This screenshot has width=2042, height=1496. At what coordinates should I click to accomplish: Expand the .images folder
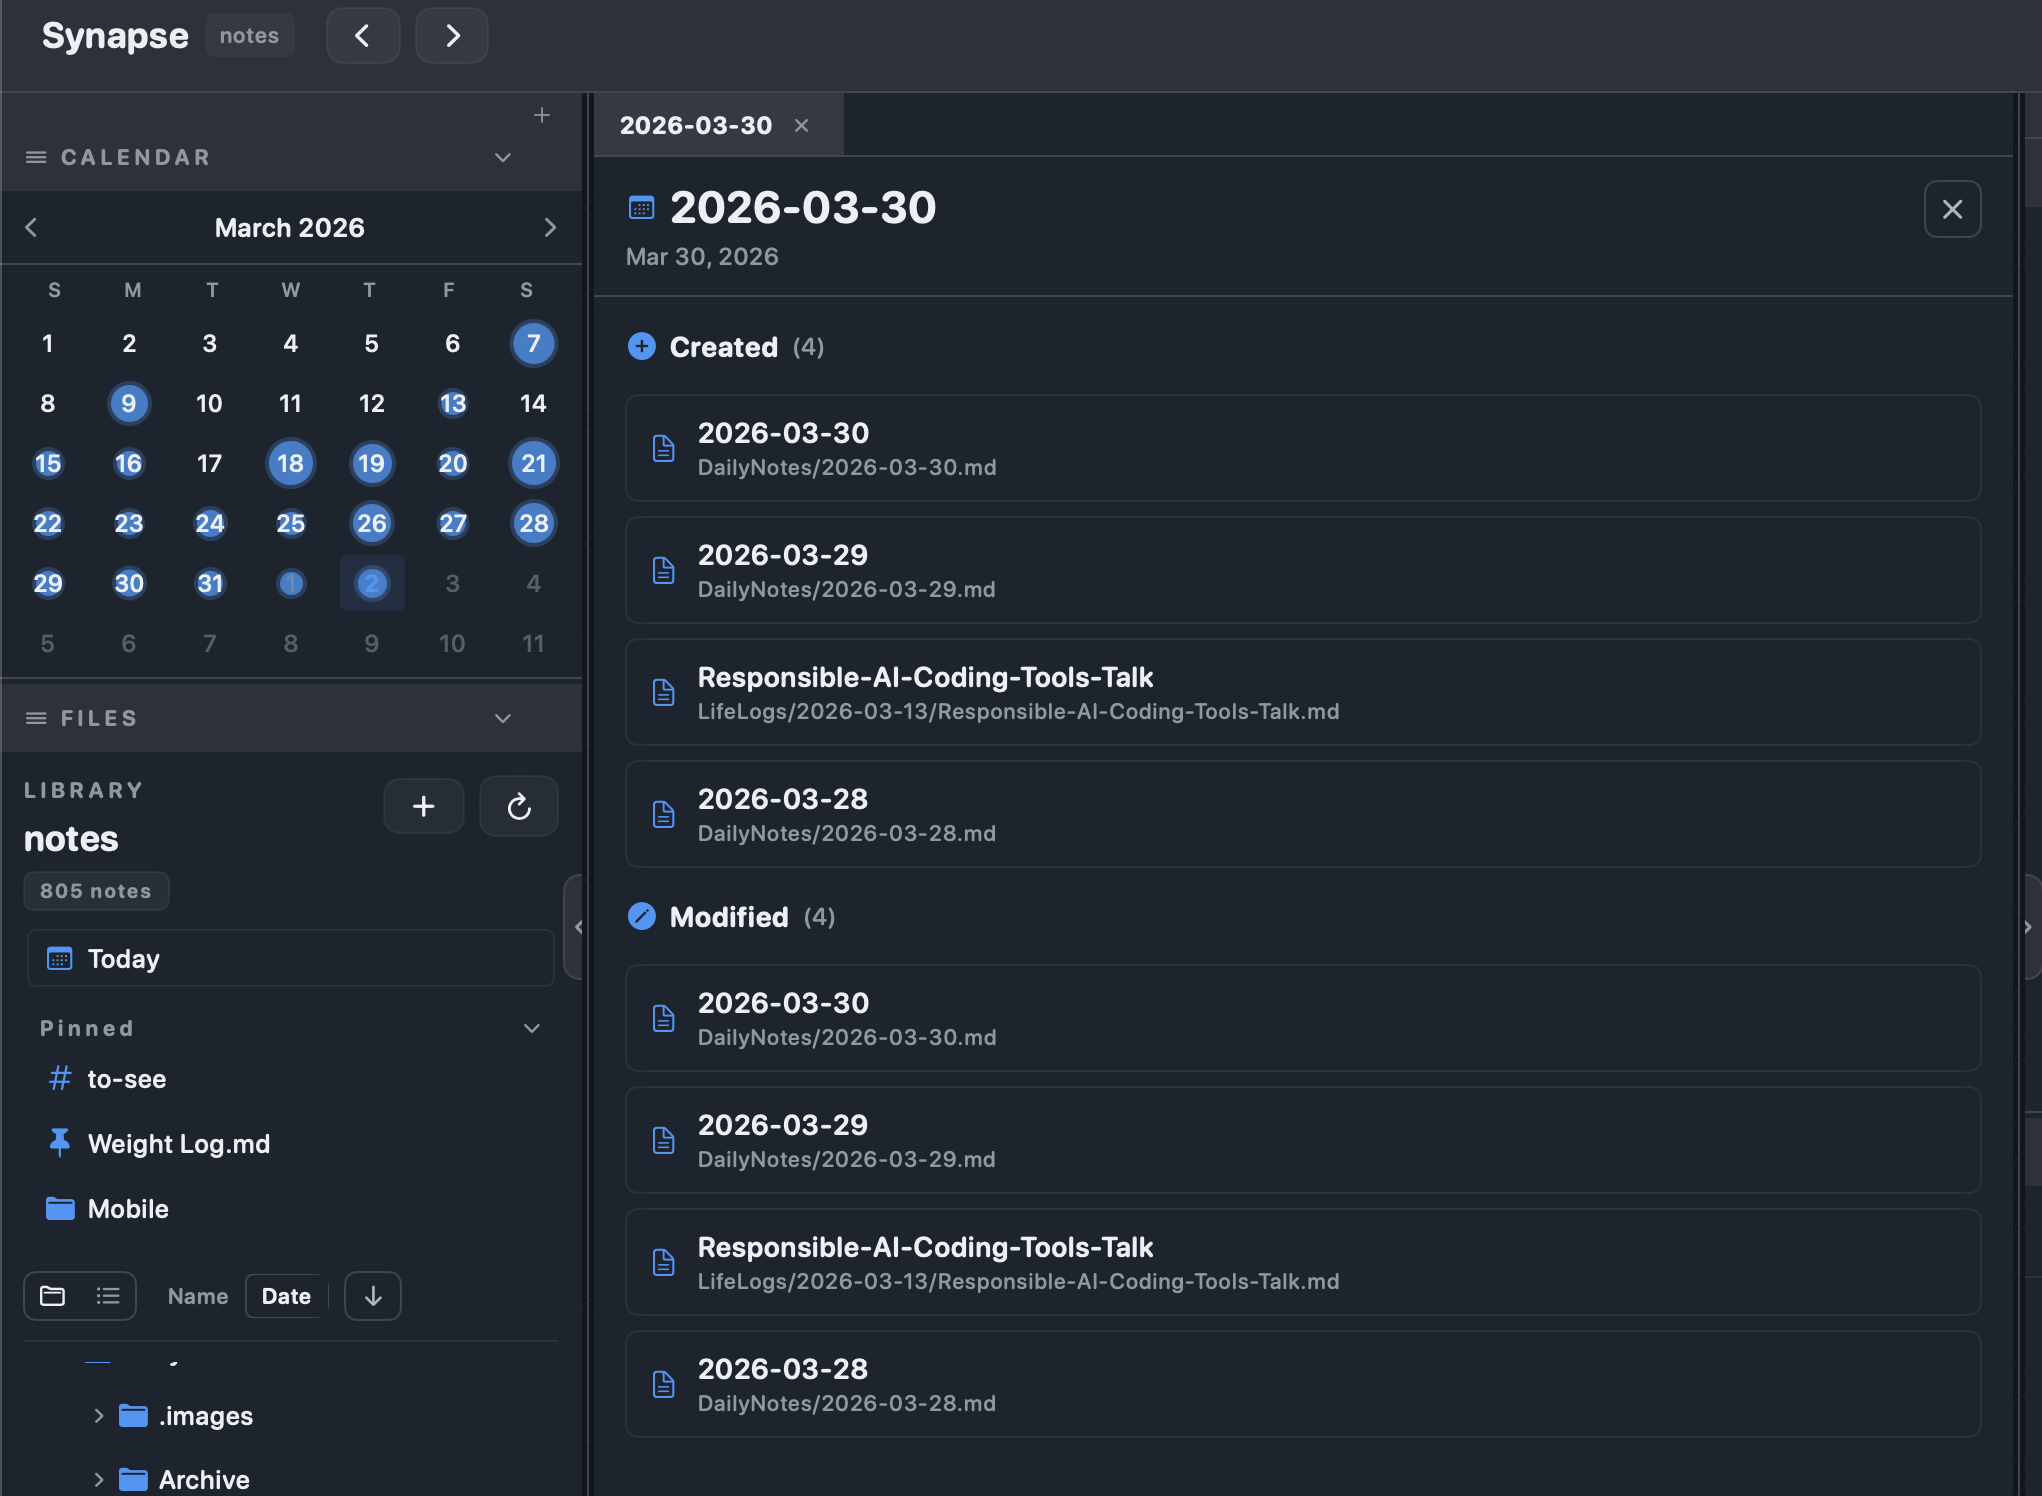point(98,1416)
